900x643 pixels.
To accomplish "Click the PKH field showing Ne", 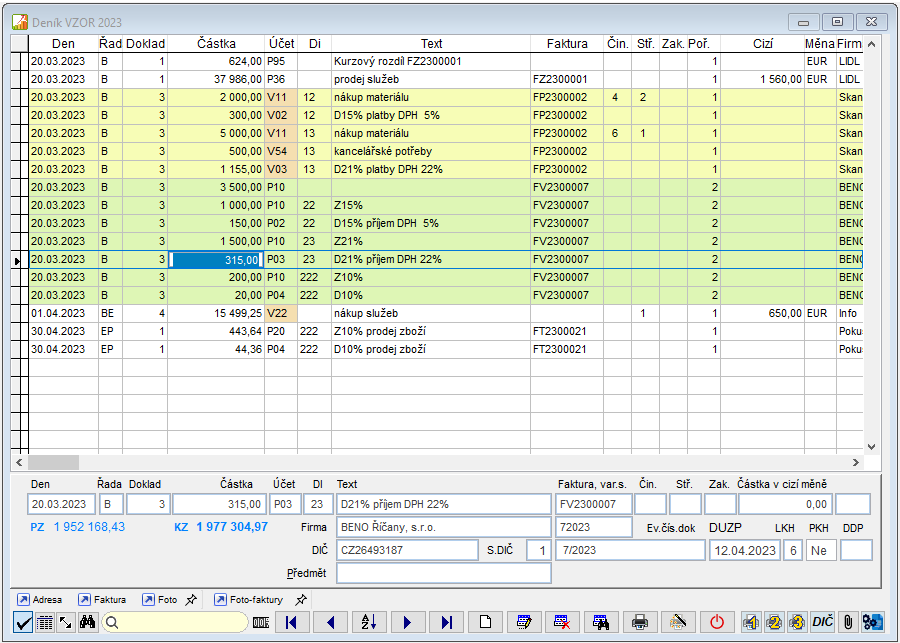I will [x=821, y=551].
